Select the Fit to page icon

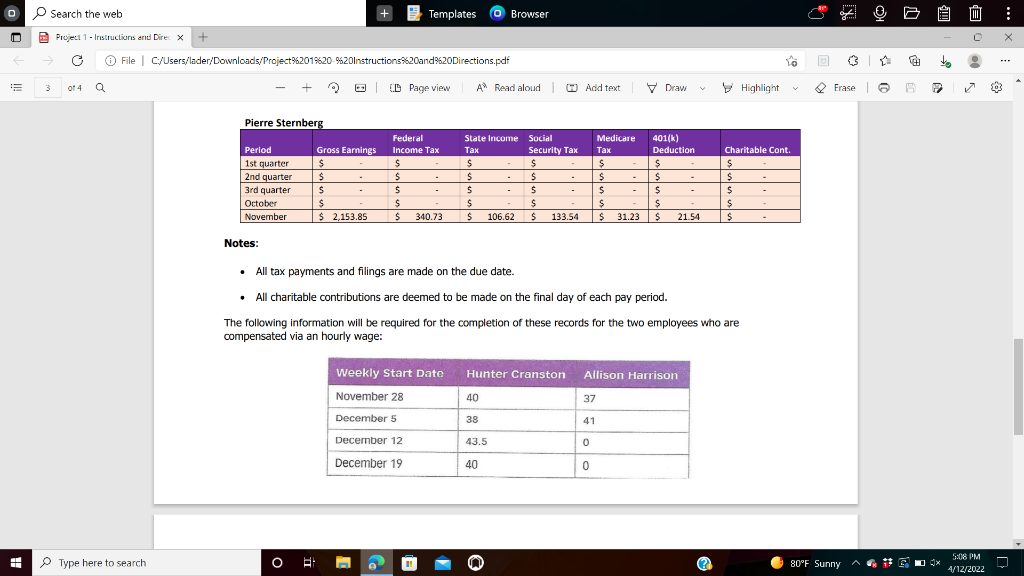click(360, 88)
